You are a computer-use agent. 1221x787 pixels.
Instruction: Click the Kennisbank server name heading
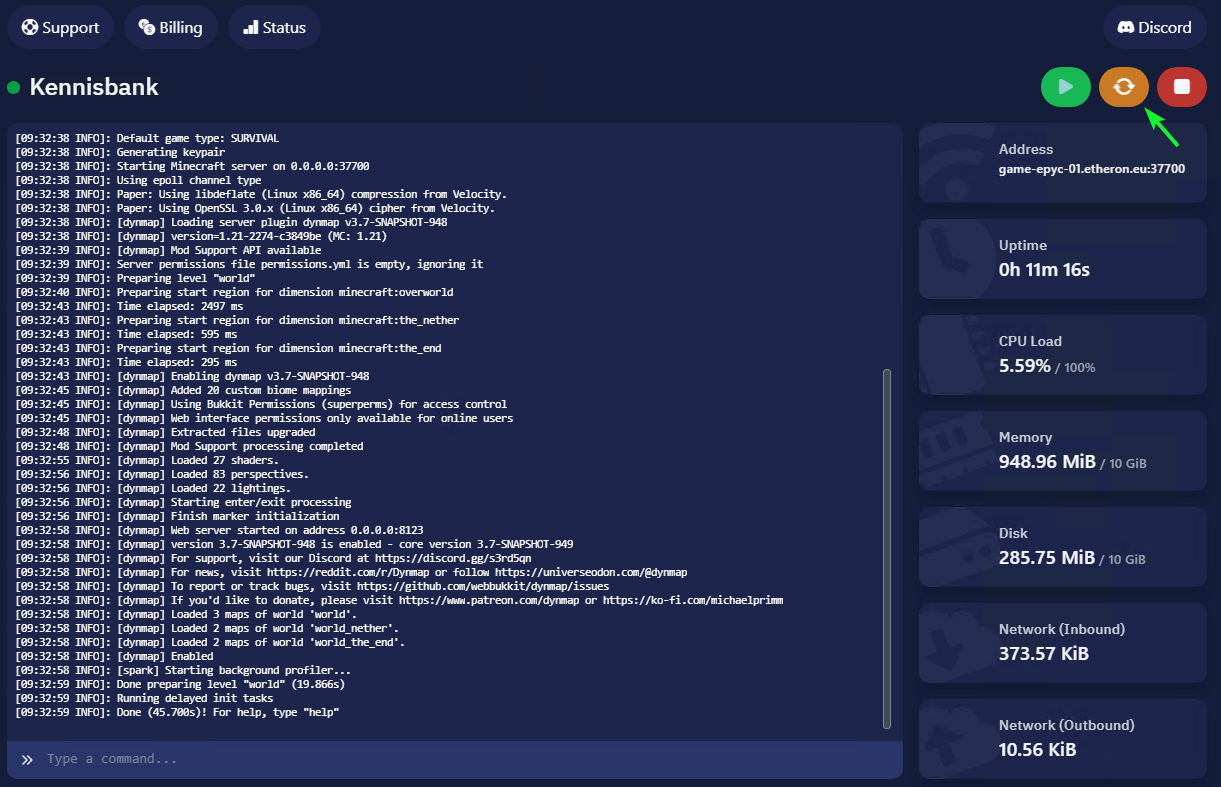94,87
